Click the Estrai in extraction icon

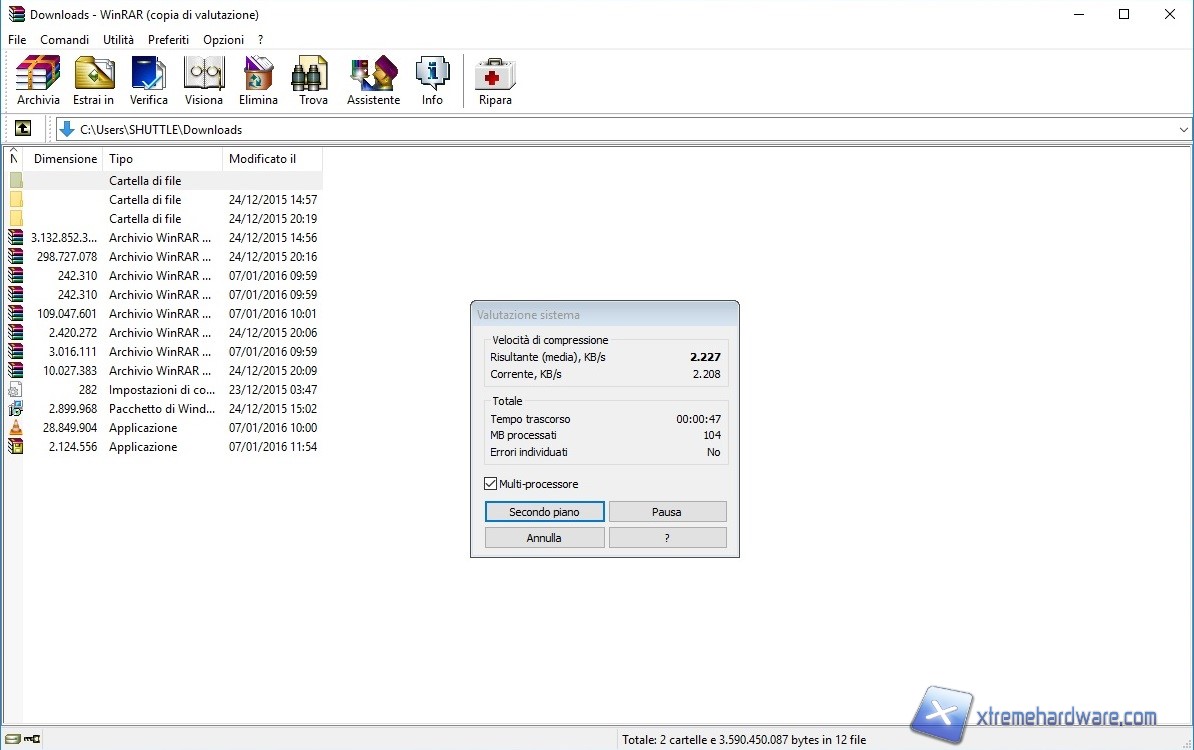(93, 80)
